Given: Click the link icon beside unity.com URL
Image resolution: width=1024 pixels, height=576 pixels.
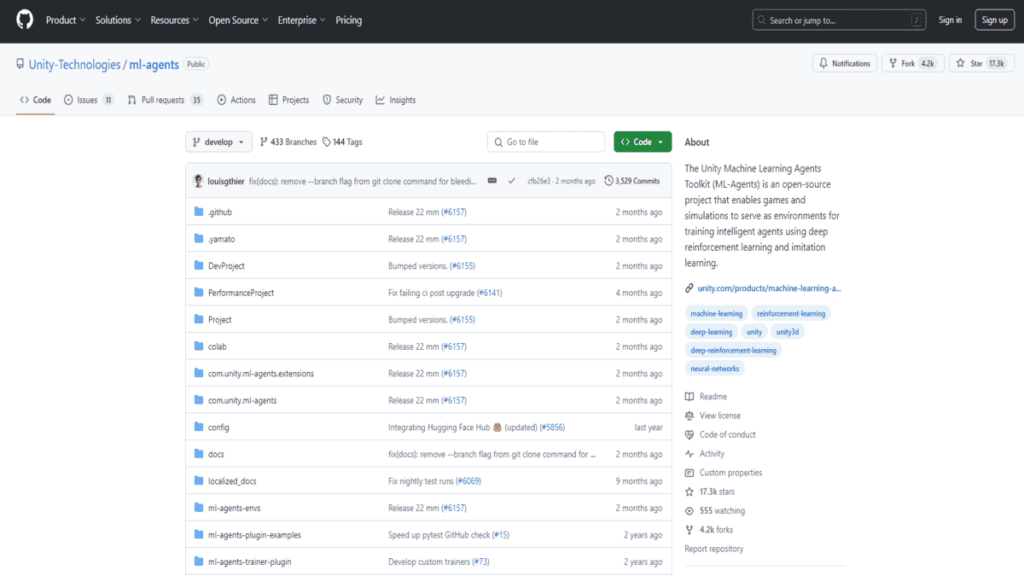Looking at the screenshot, I should click(689, 288).
